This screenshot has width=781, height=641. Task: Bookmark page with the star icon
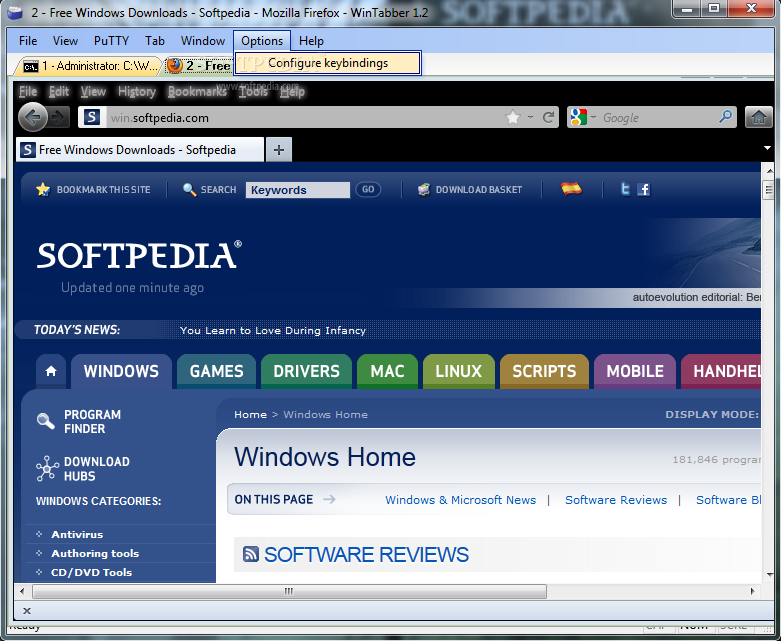click(x=513, y=118)
